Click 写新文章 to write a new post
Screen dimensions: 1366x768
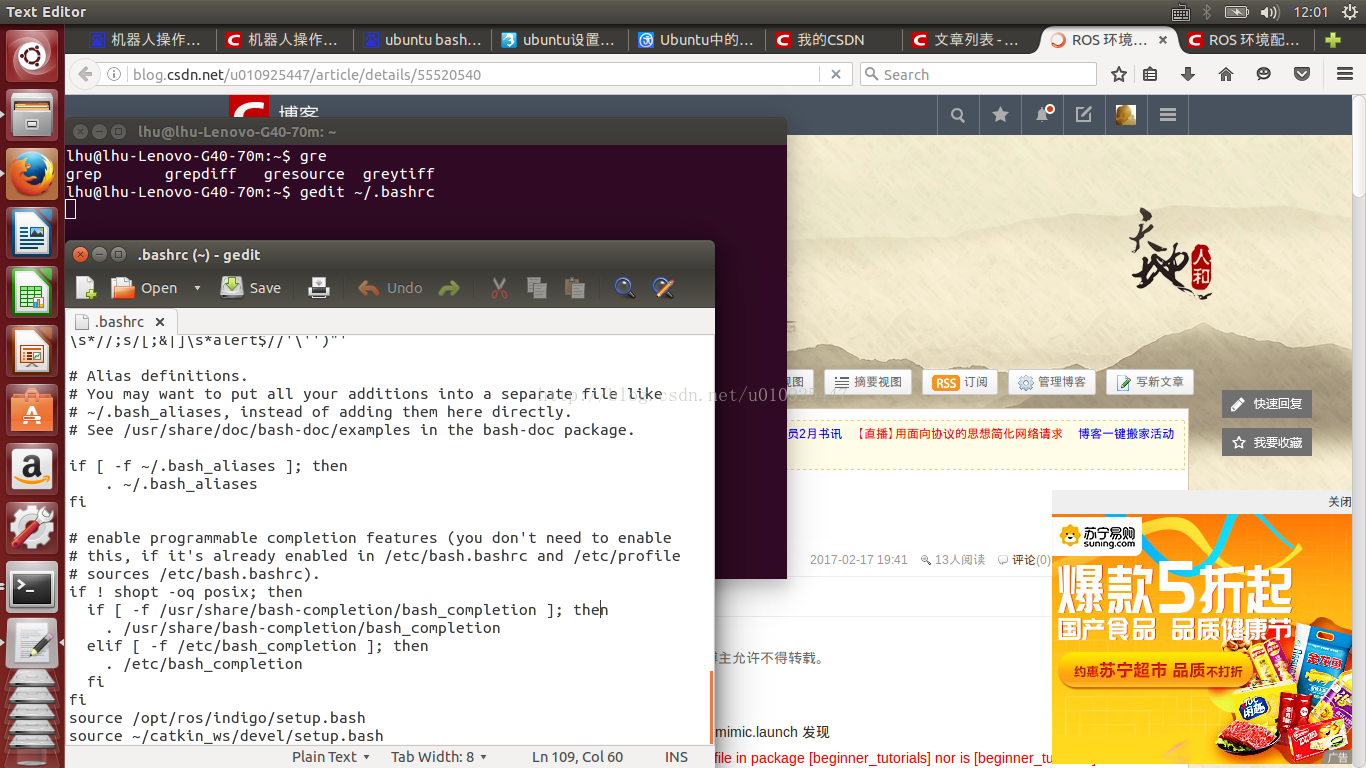[x=1150, y=382]
